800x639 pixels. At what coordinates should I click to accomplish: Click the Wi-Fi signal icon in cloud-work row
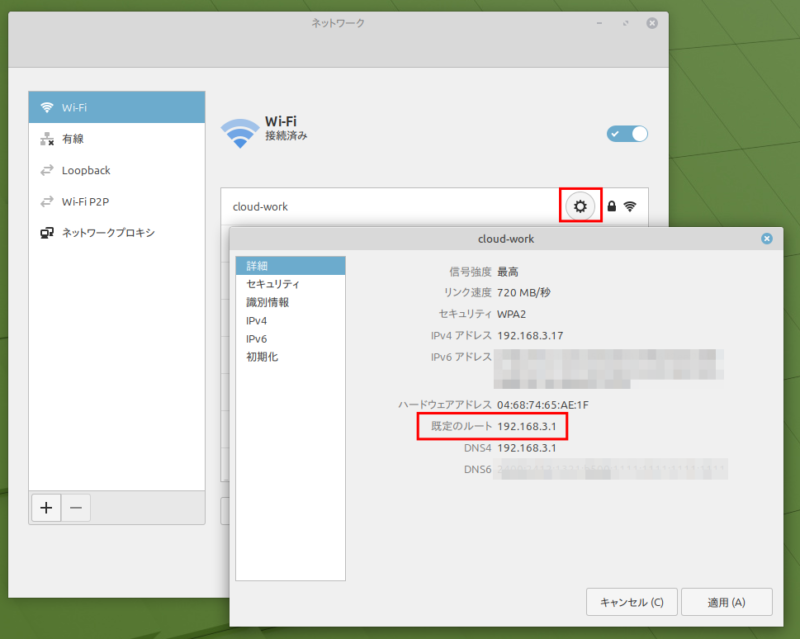click(x=630, y=206)
